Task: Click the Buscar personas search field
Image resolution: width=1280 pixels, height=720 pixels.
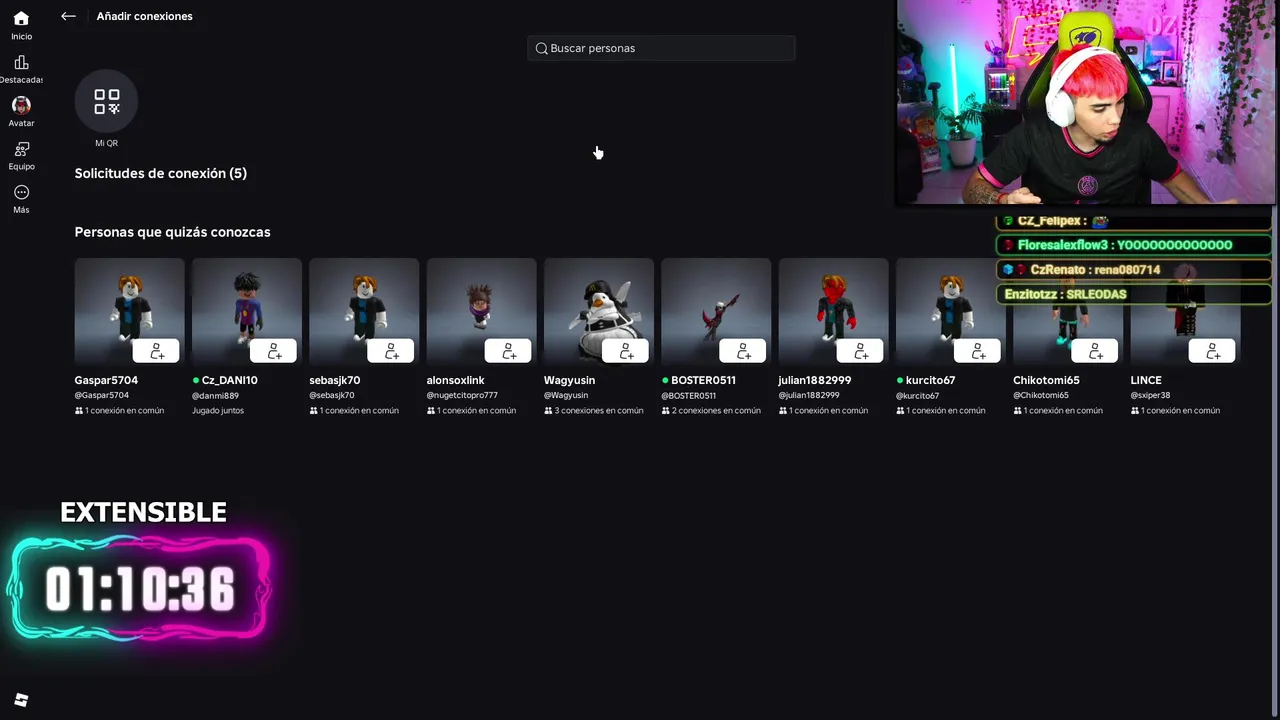Action: [661, 48]
